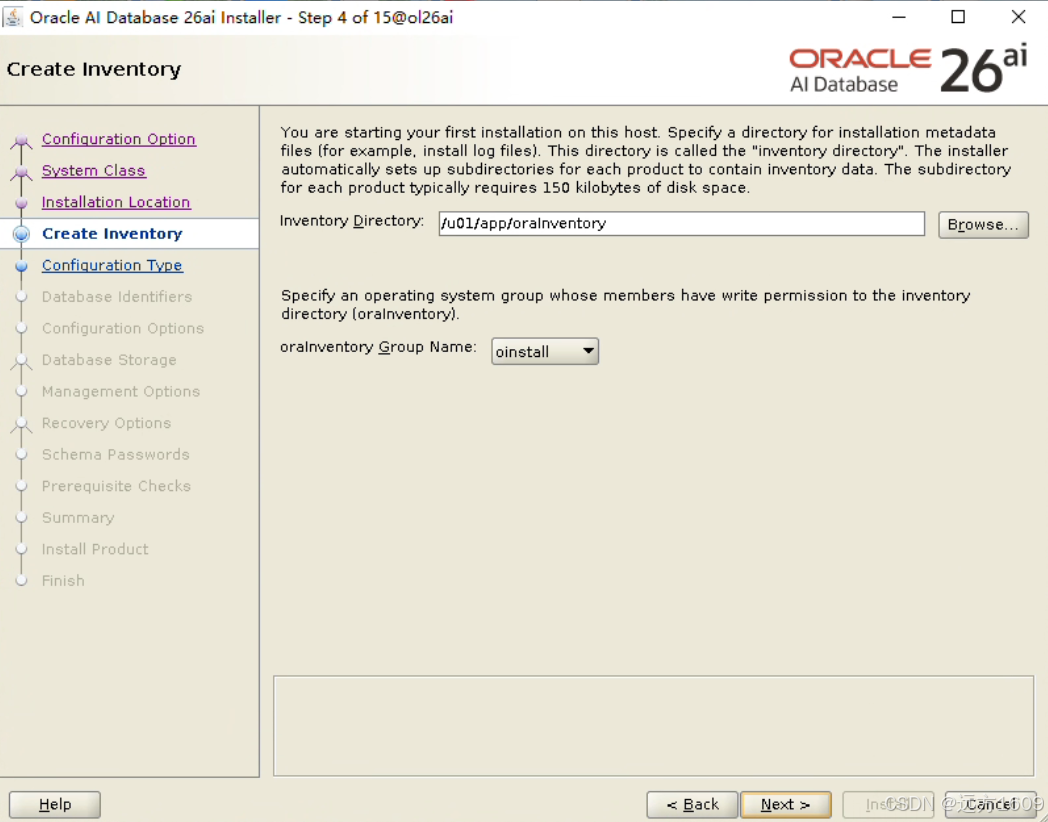Click the Prerequisite Checks step label
The height and width of the screenshot is (822, 1048).
click(116, 486)
